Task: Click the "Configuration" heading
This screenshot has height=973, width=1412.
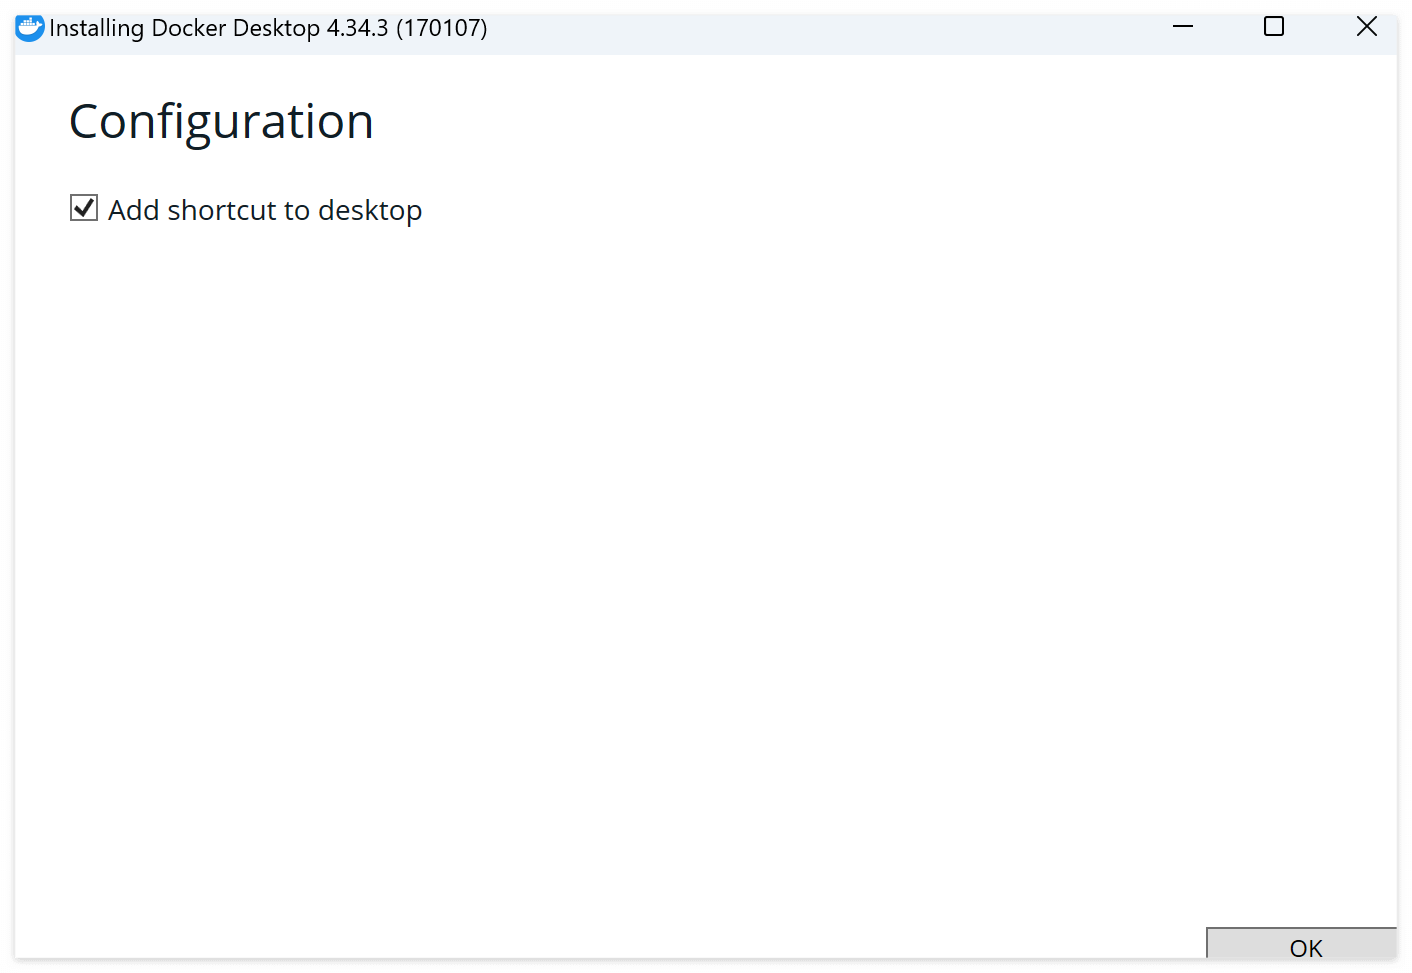Action: pyautogui.click(x=221, y=122)
